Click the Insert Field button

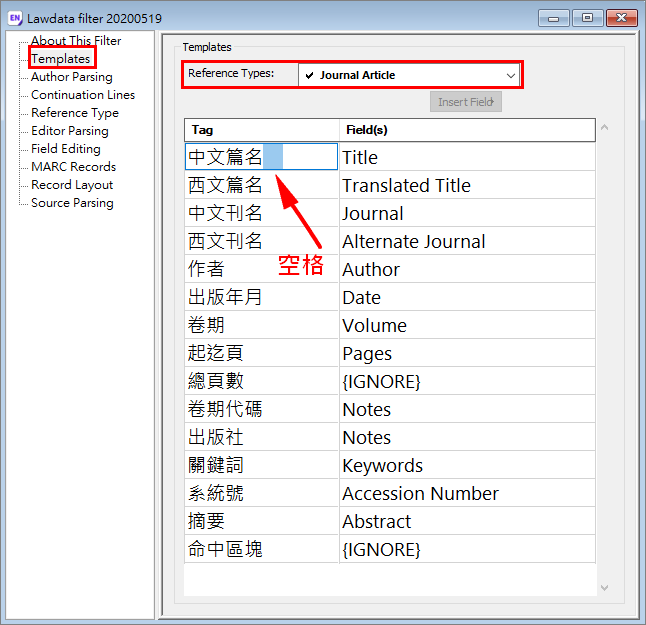[x=466, y=102]
